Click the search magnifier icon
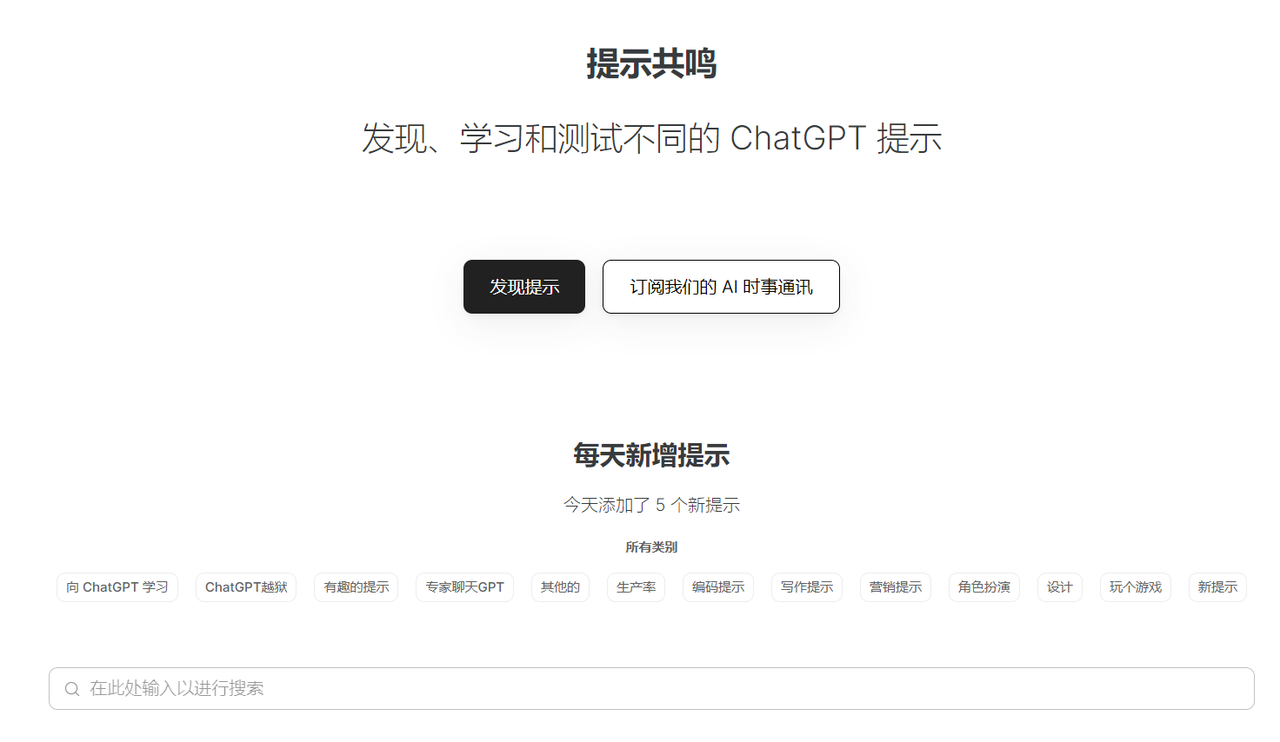Image resolution: width=1280 pixels, height=742 pixels. coord(72,689)
